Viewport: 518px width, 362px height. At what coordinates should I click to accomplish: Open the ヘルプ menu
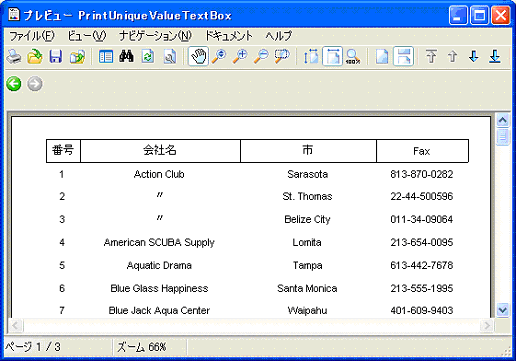279,36
